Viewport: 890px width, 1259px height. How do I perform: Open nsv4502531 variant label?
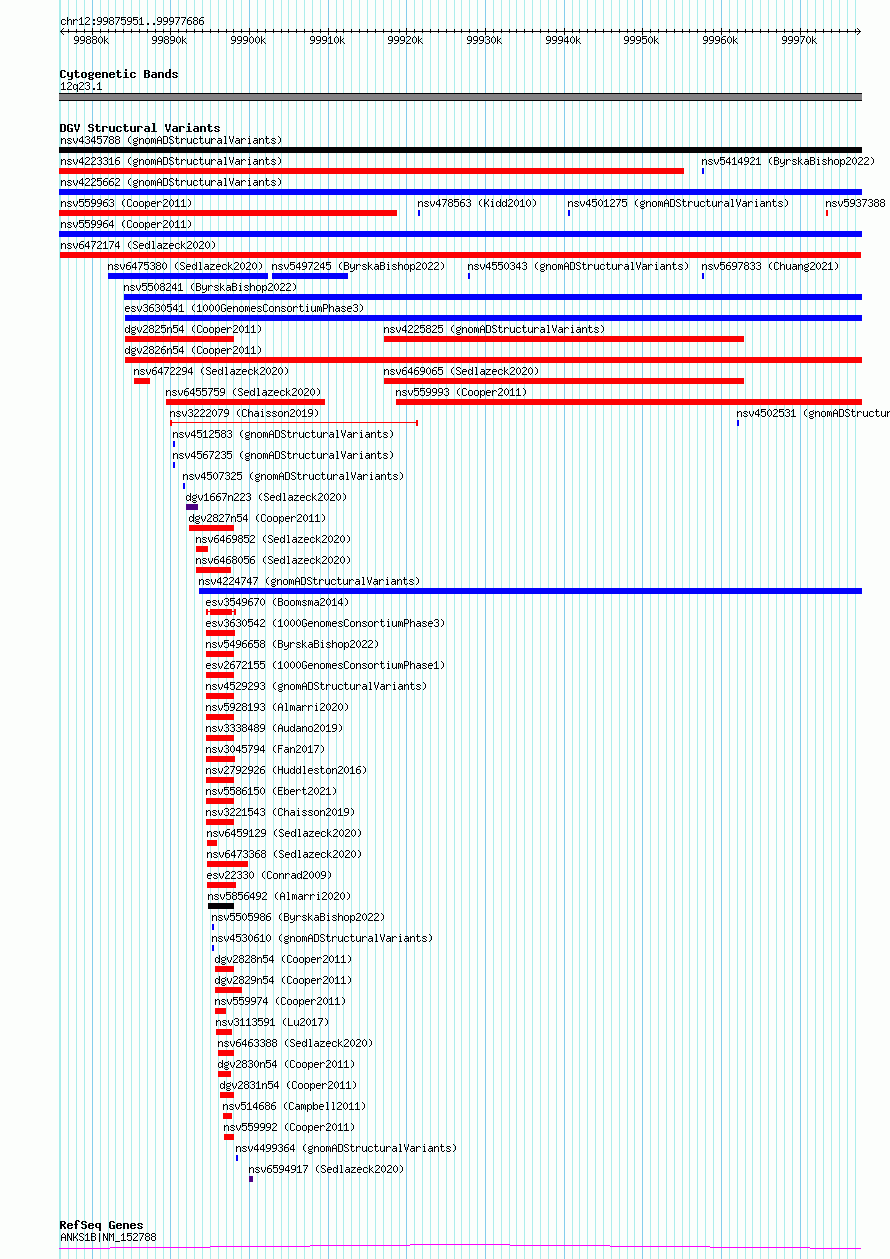813,413
